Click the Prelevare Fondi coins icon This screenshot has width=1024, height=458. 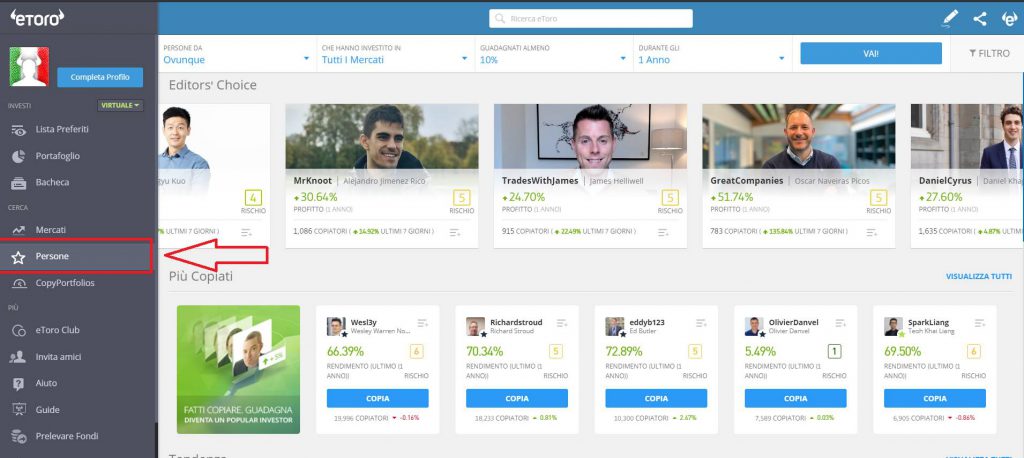[18, 436]
